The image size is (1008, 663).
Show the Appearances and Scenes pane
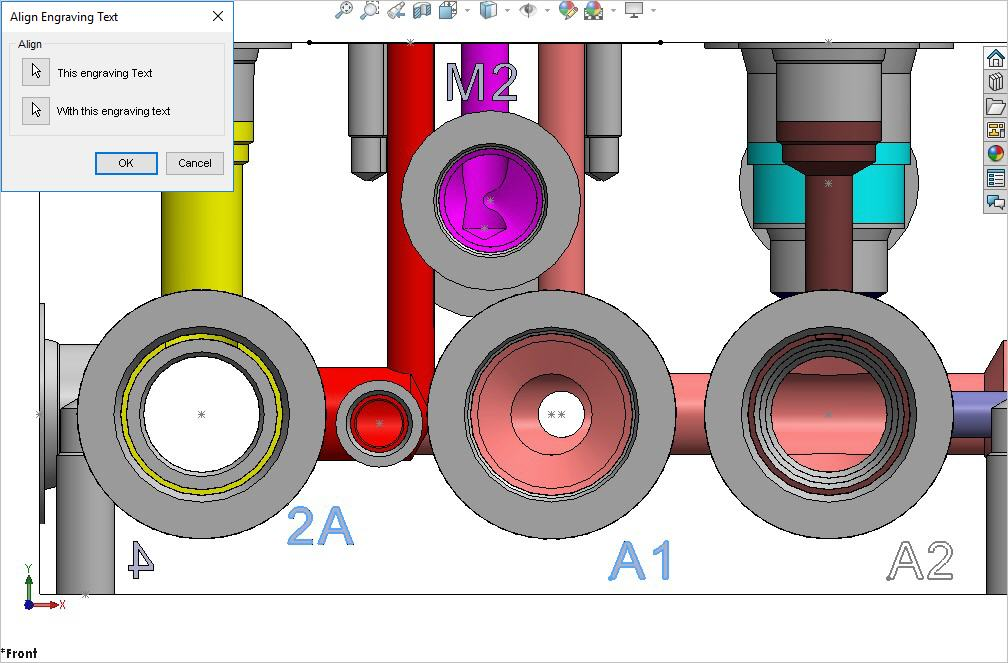pos(995,154)
